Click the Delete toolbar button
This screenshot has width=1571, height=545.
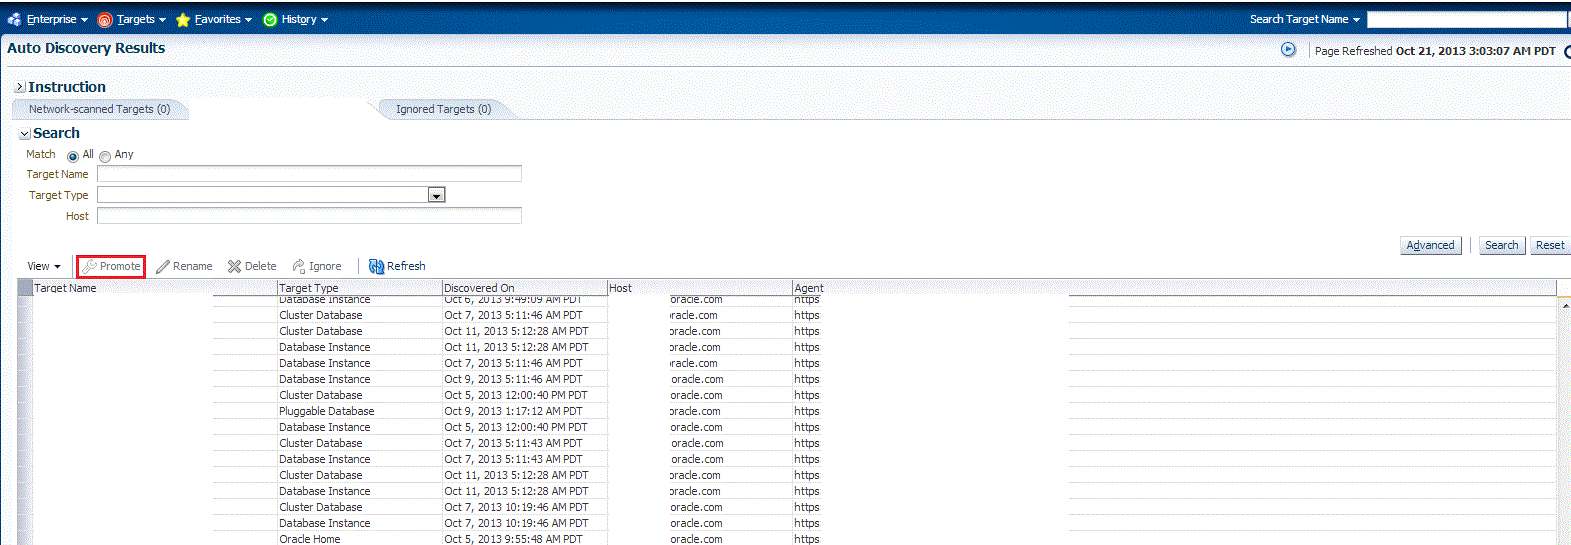pos(252,266)
